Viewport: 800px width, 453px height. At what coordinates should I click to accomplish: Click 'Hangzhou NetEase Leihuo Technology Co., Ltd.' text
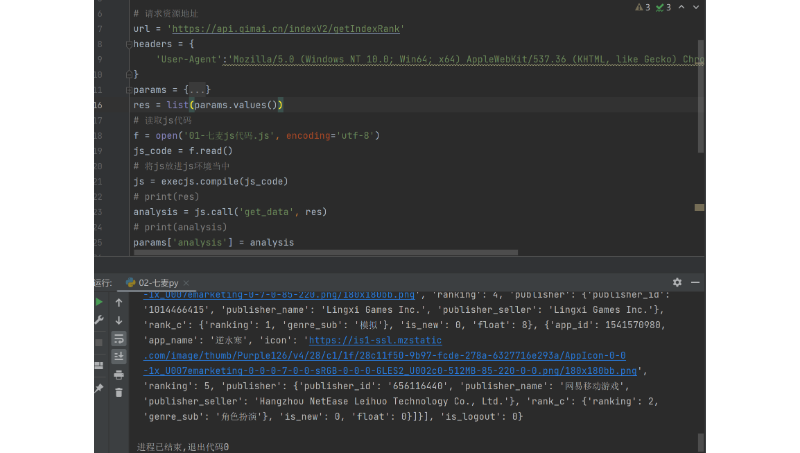[x=381, y=401]
